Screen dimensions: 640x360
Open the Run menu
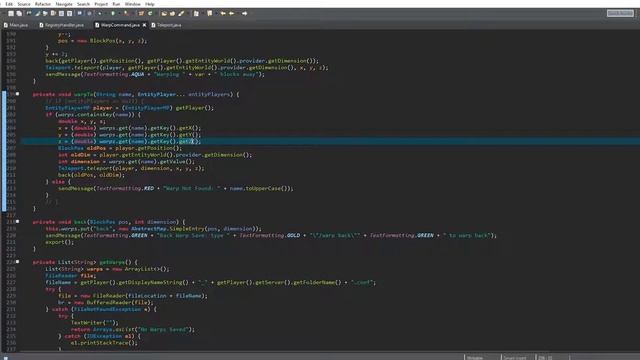point(116,4)
